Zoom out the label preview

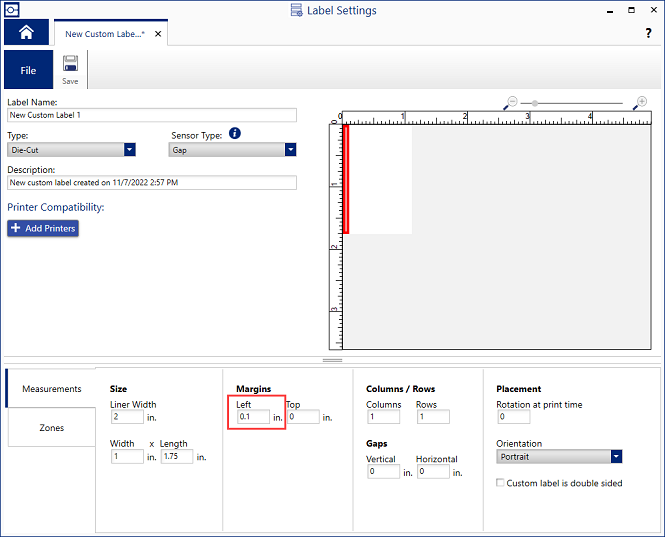tap(510, 103)
